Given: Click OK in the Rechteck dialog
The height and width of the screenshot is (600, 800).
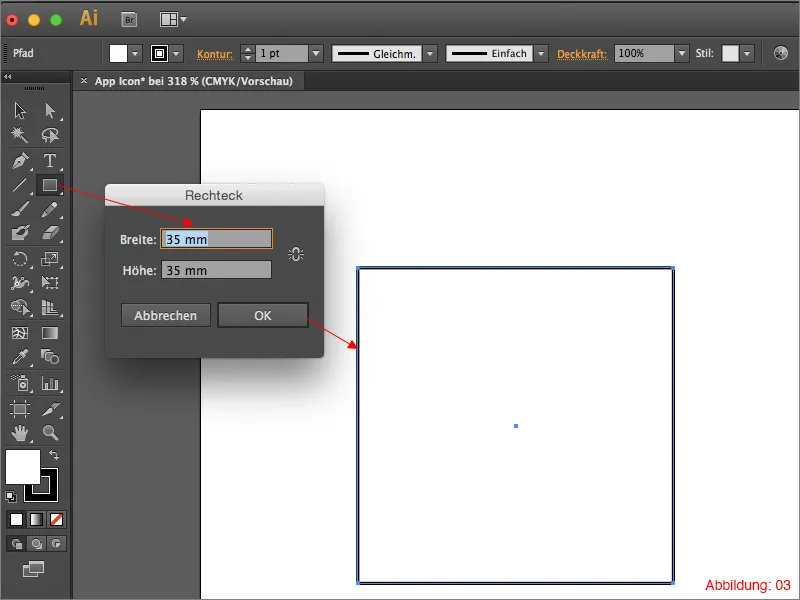Looking at the screenshot, I should [263, 315].
